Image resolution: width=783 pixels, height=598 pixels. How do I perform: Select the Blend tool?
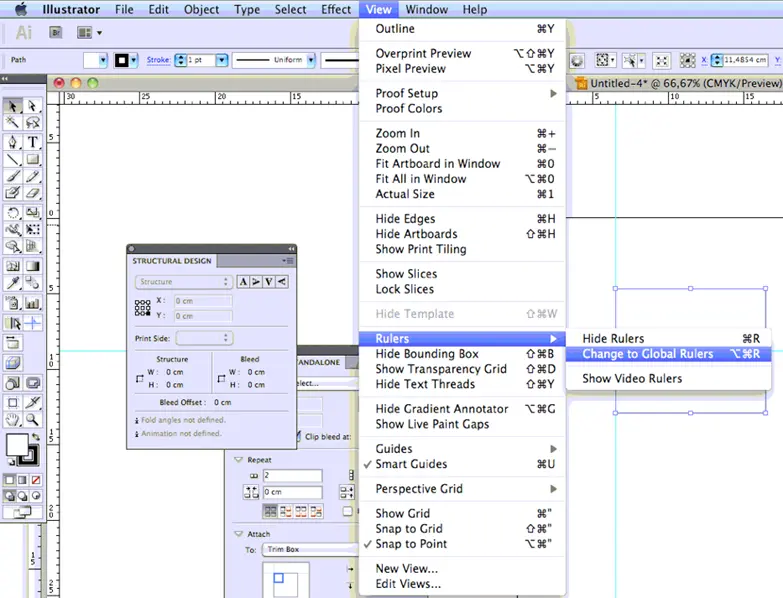[x=32, y=283]
